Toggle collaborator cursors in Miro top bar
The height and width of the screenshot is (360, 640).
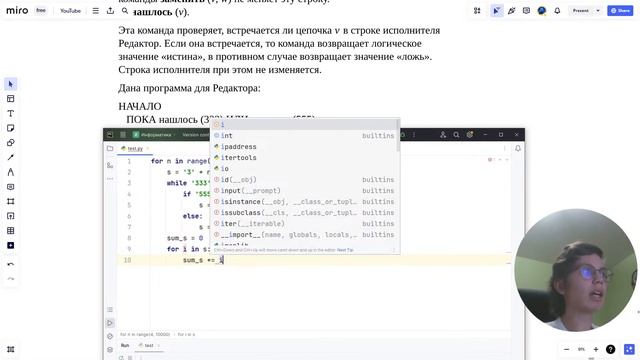coord(496,11)
